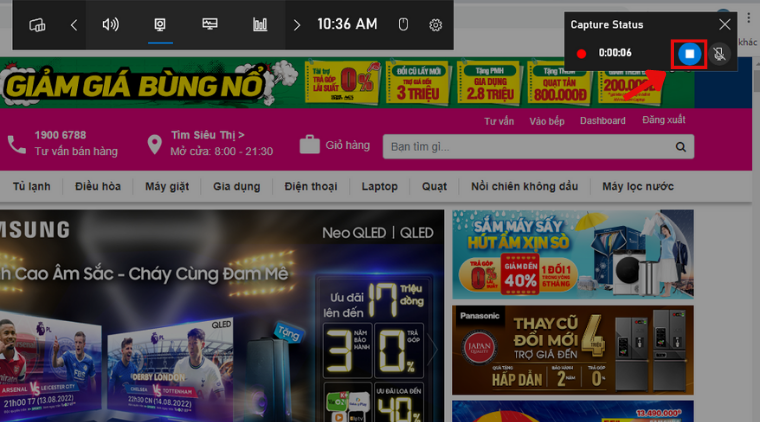Open the Máy lọc nước category
760x422 pixels.
638,187
